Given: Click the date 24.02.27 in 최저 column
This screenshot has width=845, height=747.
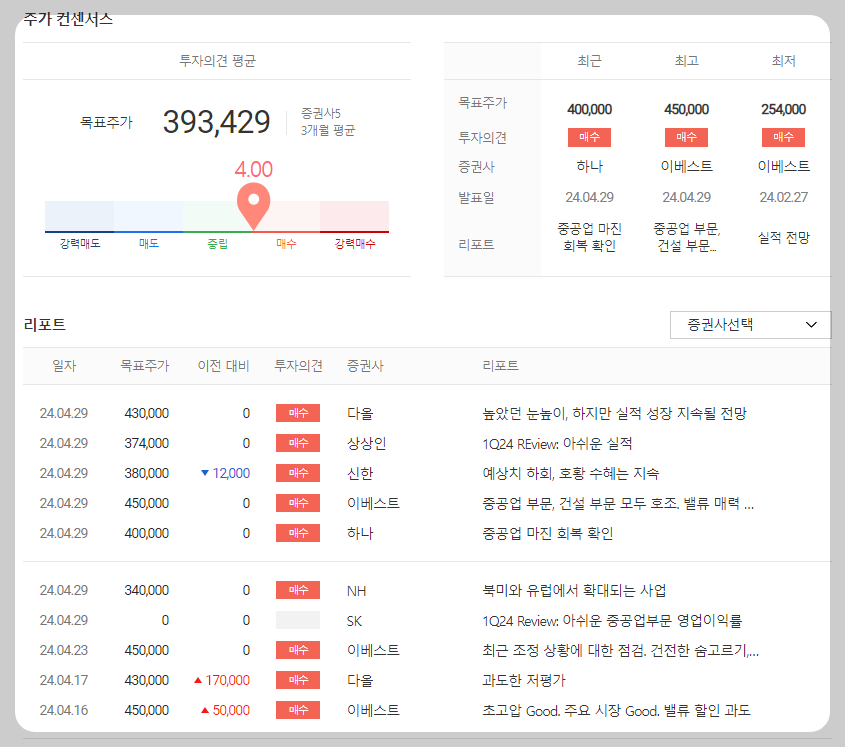Looking at the screenshot, I should tap(784, 197).
